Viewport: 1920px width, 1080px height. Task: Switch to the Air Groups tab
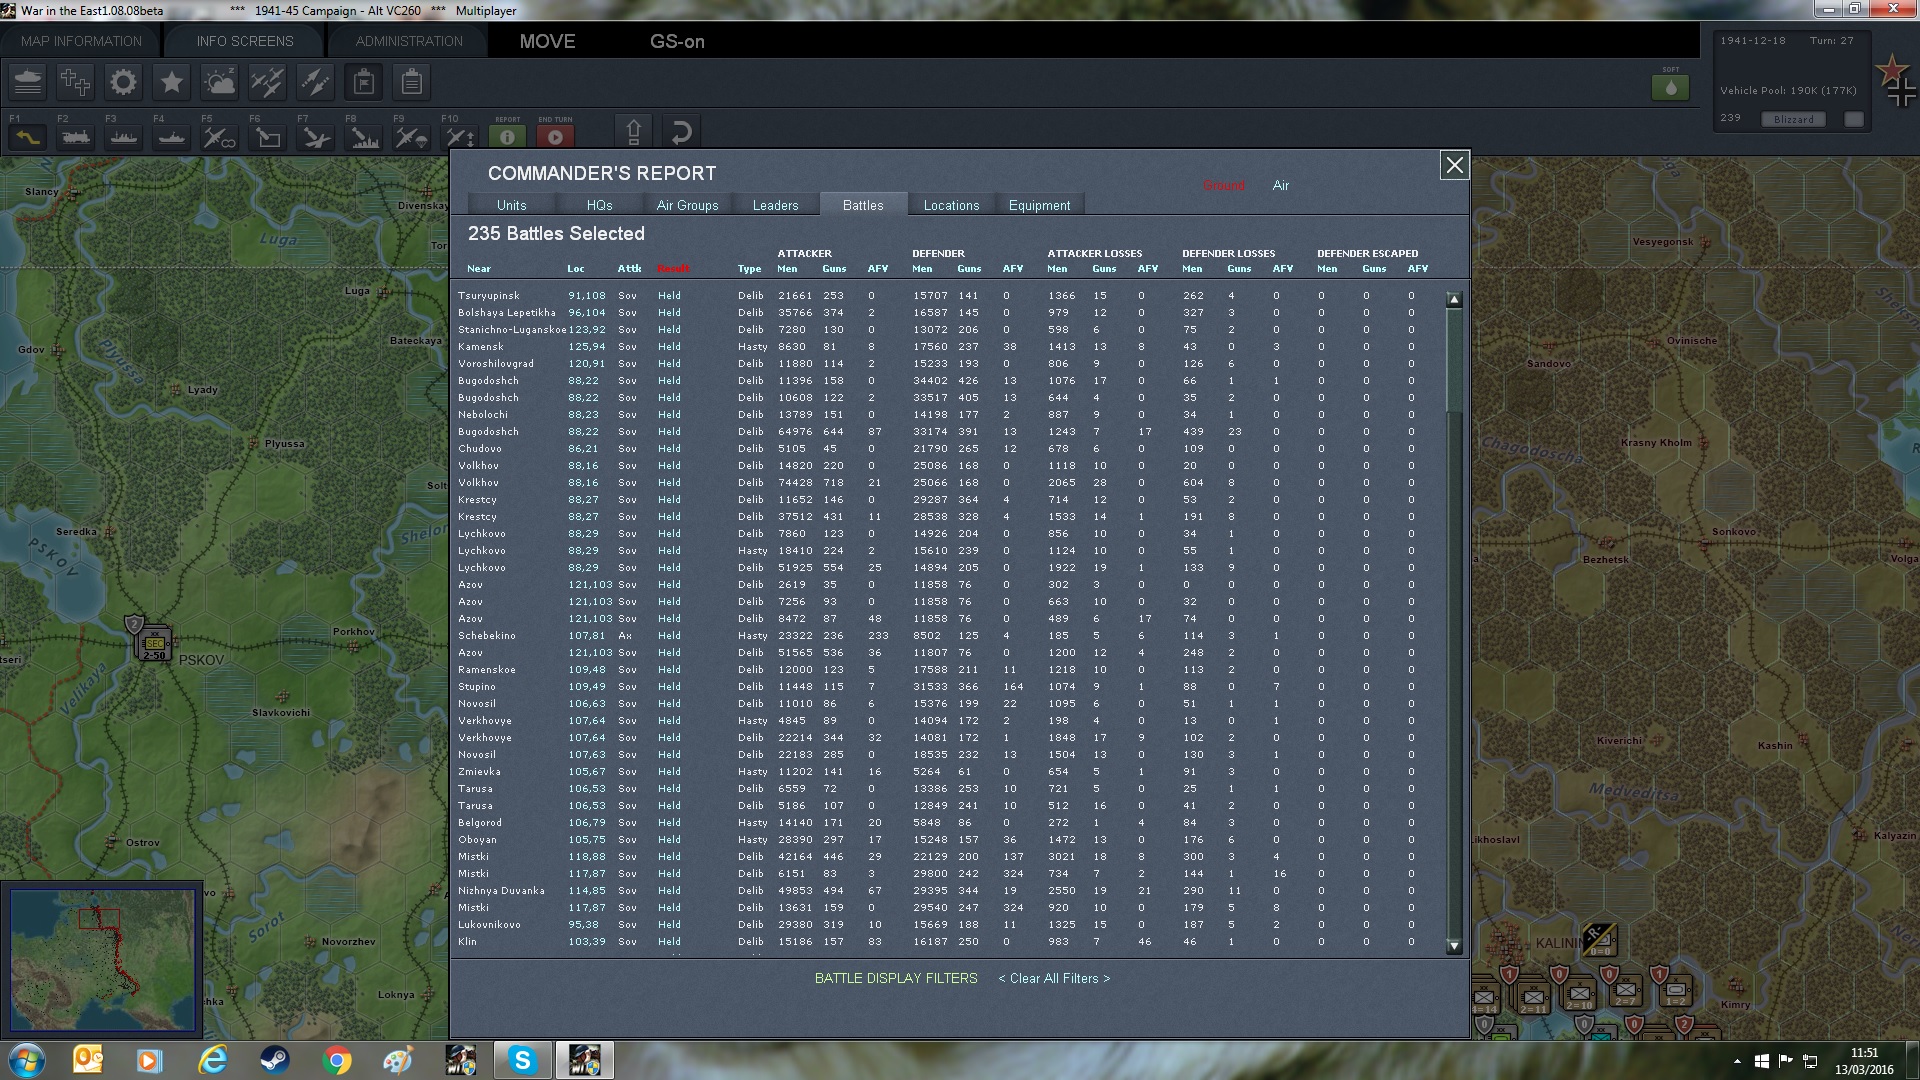pyautogui.click(x=687, y=205)
